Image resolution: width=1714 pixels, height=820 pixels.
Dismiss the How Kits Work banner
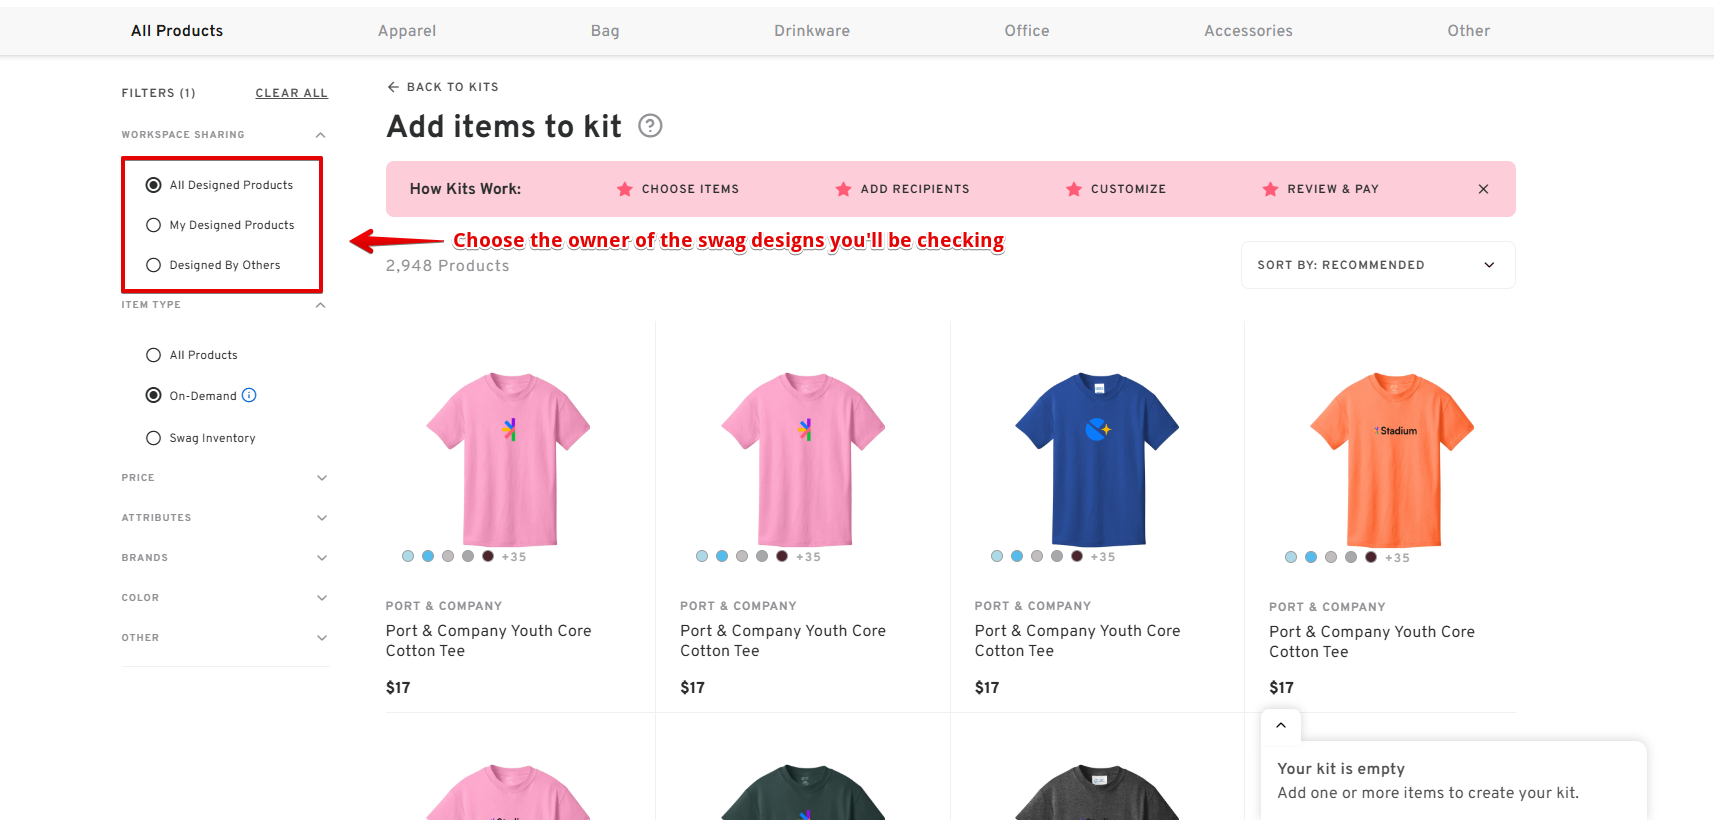click(x=1483, y=189)
